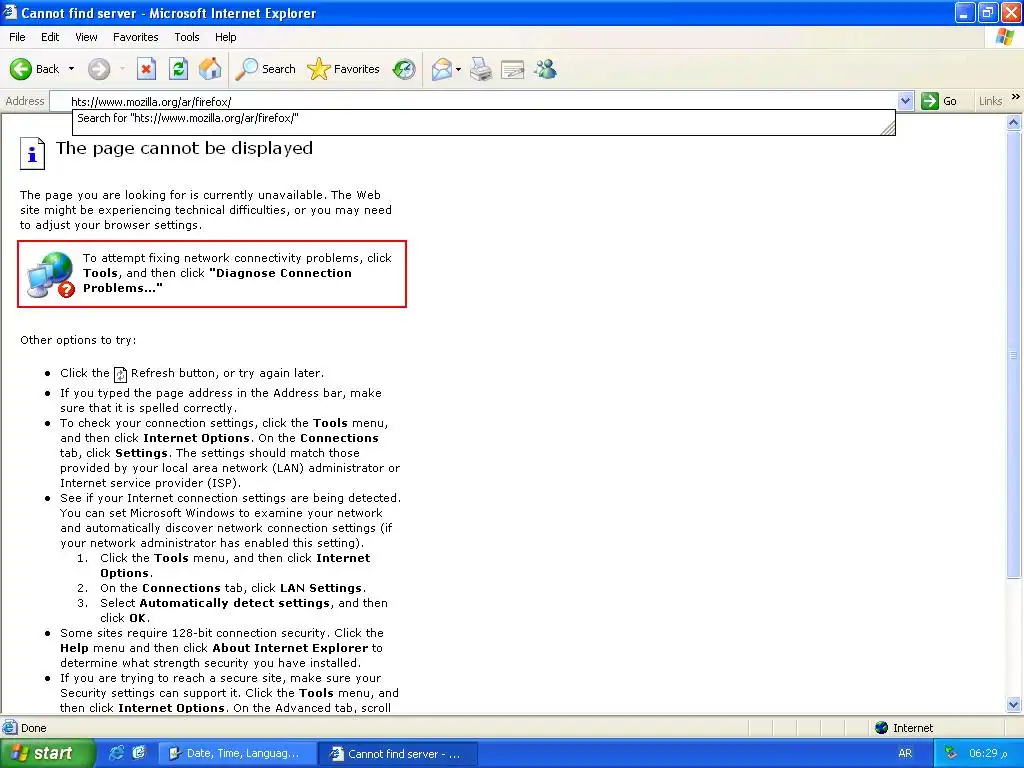Click the Print icon
Screen dimensions: 1024x768
(x=481, y=69)
